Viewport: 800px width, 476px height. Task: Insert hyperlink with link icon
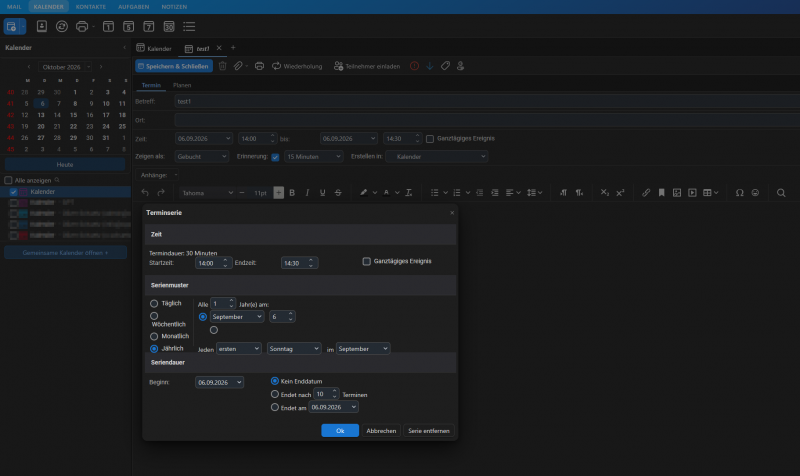click(646, 192)
